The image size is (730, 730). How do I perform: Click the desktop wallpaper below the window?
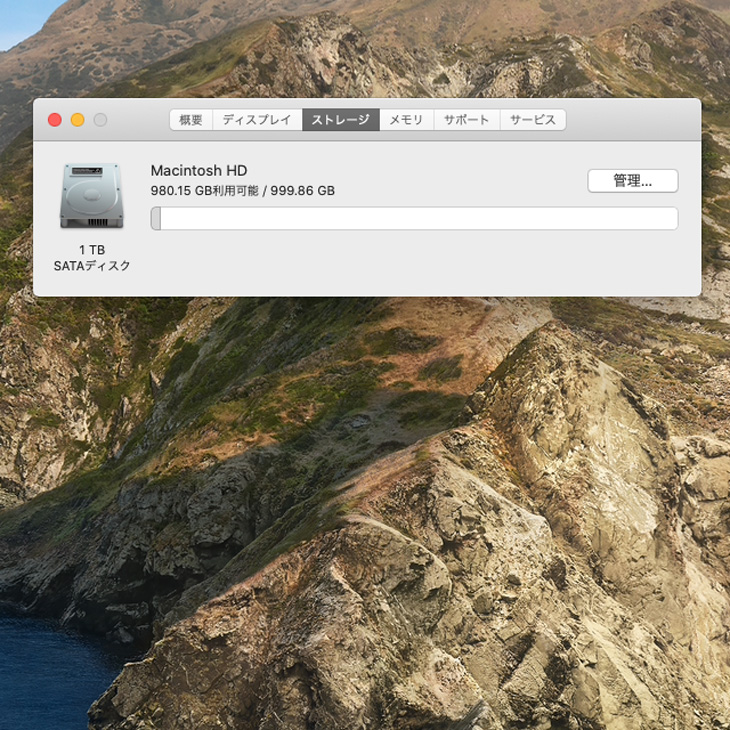pos(365,512)
